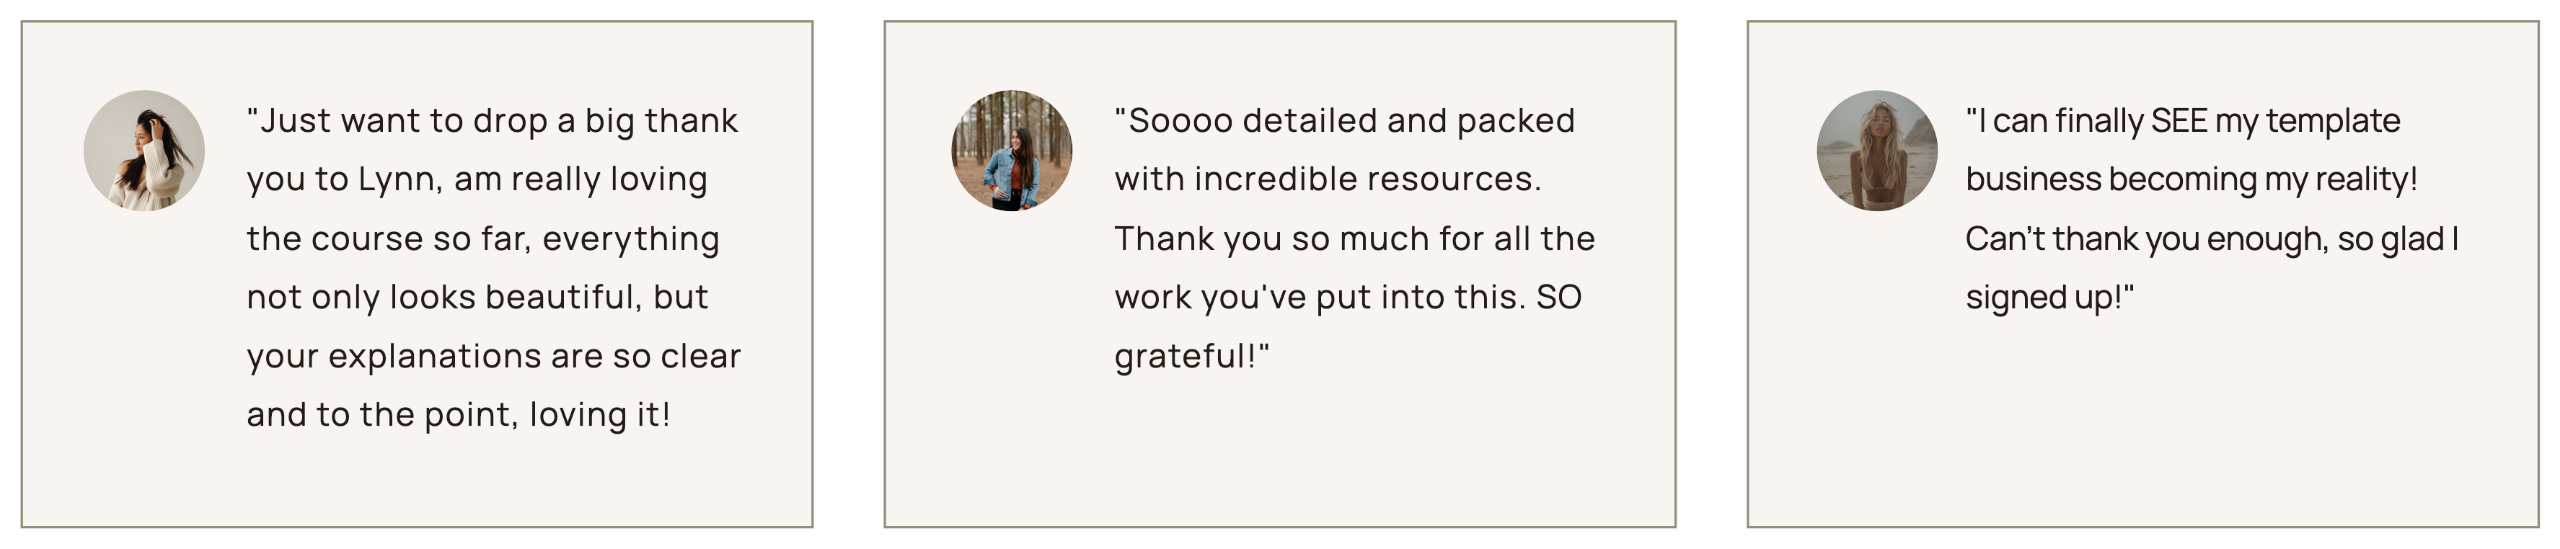The image size is (2560, 549).
Task: Click the line "I can finally SEE my template"
Action: coord(2182,121)
